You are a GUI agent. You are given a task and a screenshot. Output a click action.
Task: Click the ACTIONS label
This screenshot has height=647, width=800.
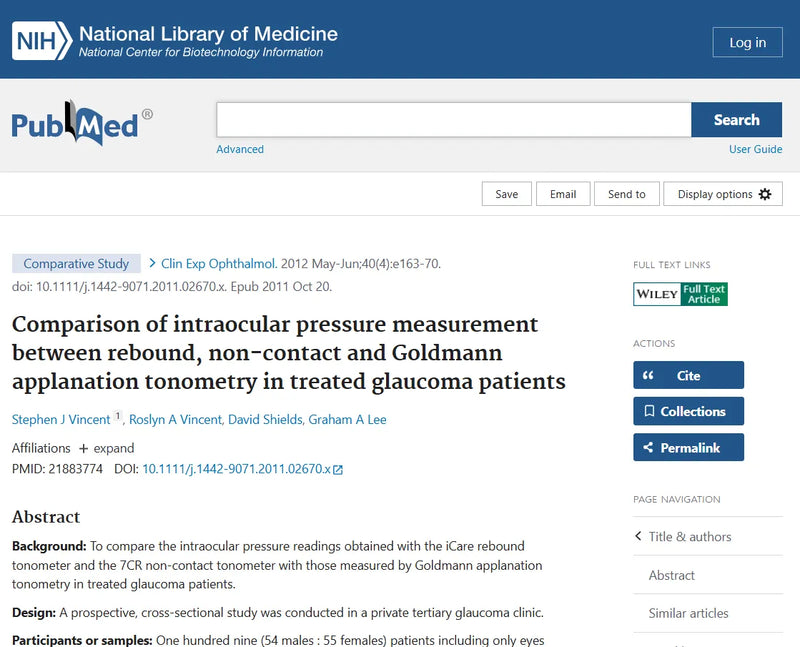[654, 343]
